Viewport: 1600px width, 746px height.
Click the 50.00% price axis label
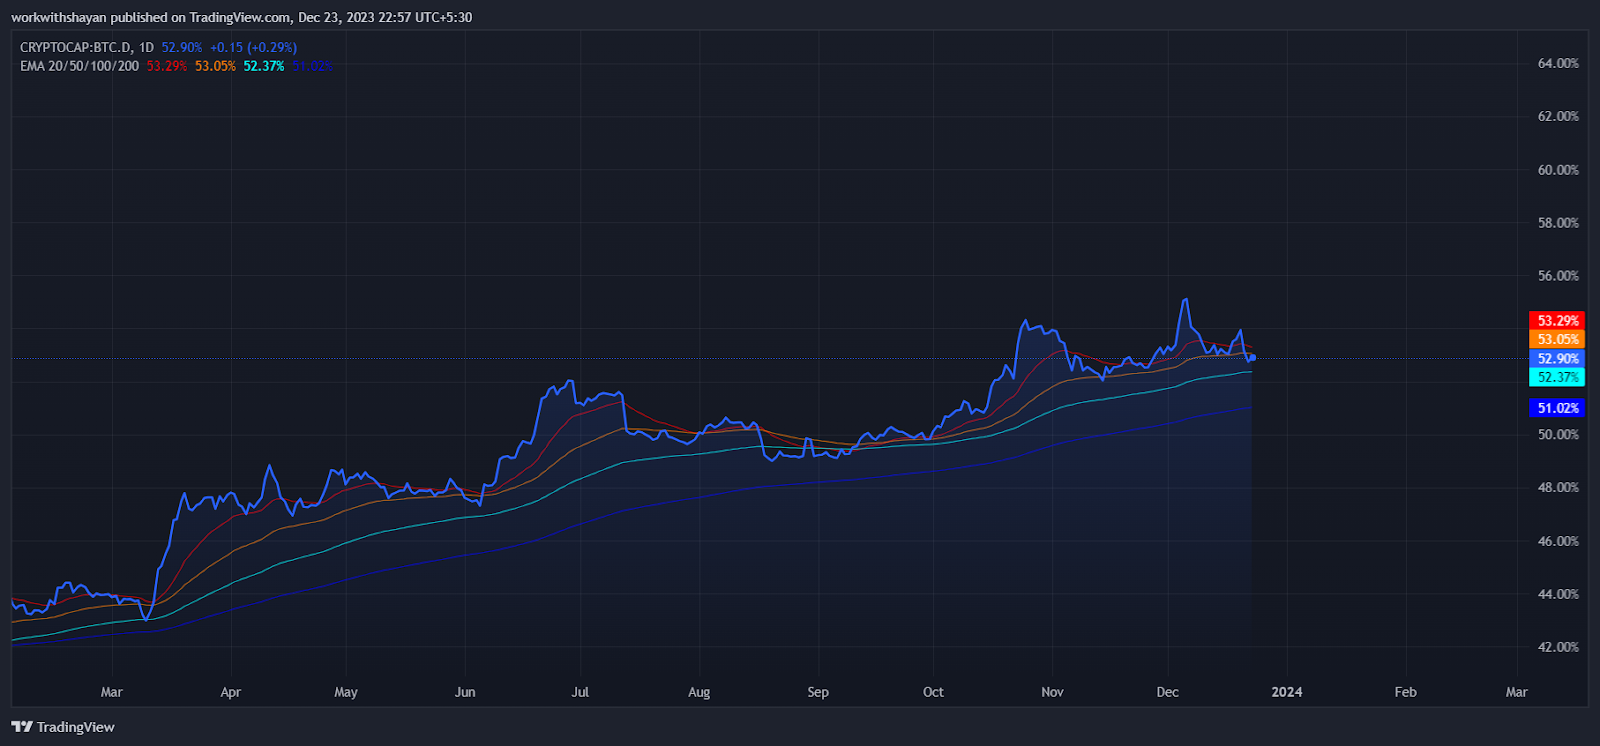click(x=1558, y=435)
